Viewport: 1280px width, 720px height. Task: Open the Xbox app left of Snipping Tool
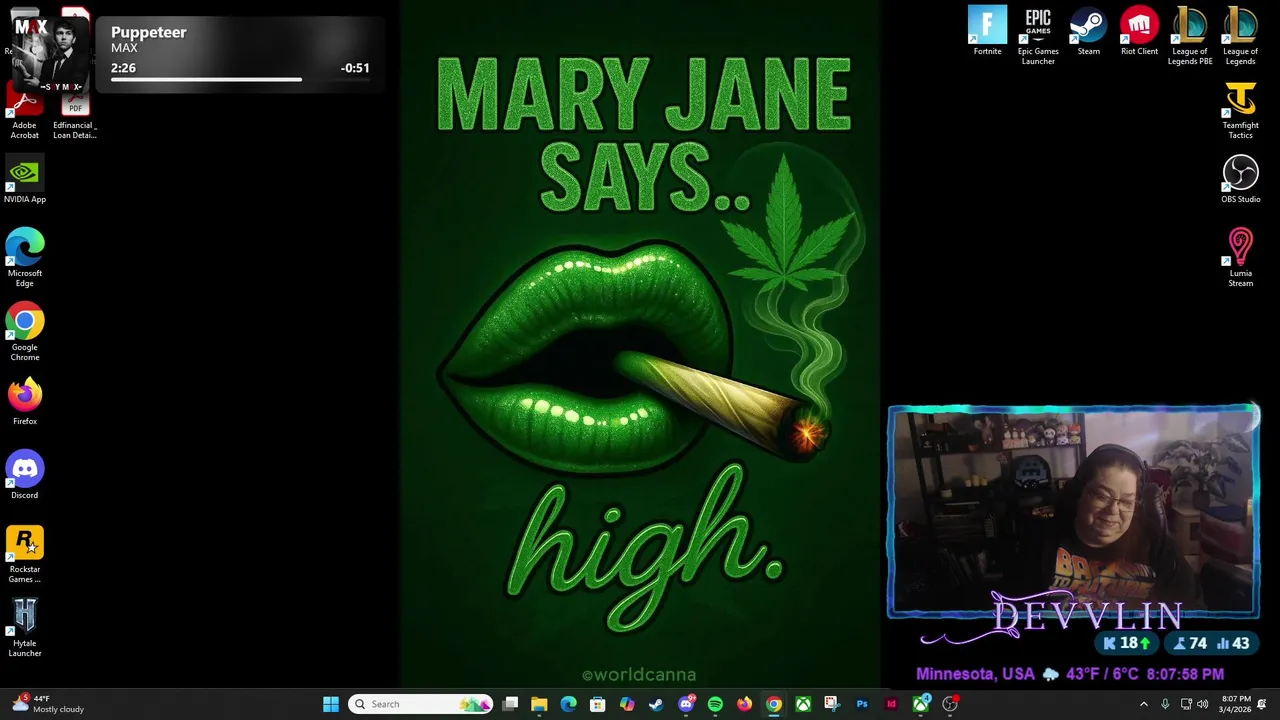click(x=803, y=704)
